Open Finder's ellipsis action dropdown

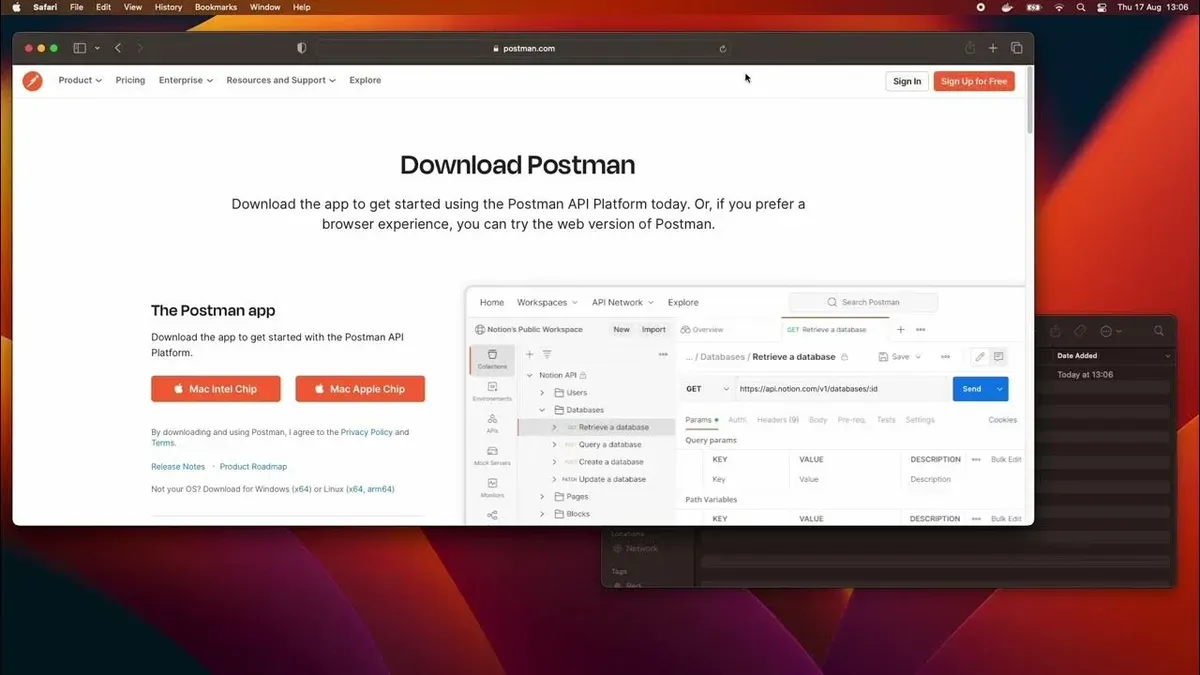pos(1111,331)
